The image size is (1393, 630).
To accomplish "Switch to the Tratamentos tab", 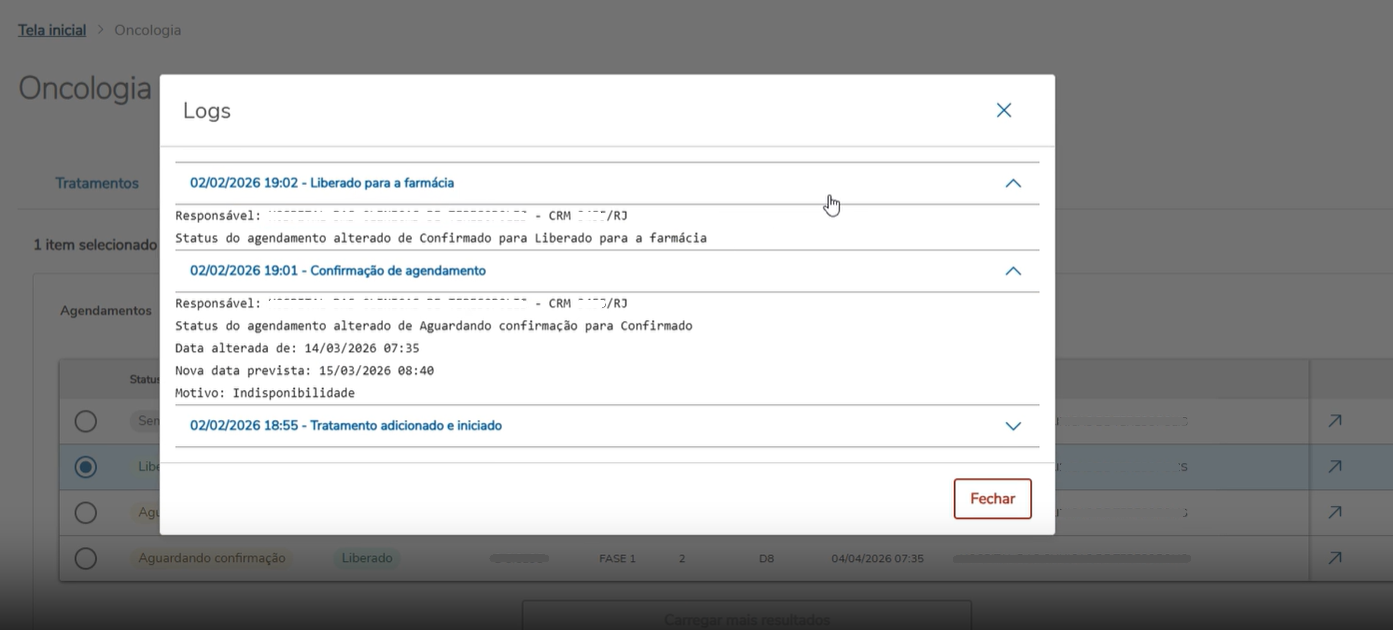I will click(97, 183).
